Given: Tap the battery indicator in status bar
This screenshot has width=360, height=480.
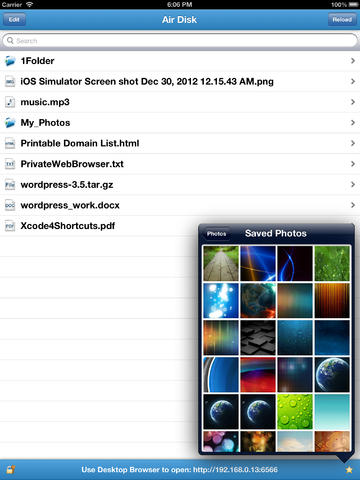Looking at the screenshot, I should point(353,4).
